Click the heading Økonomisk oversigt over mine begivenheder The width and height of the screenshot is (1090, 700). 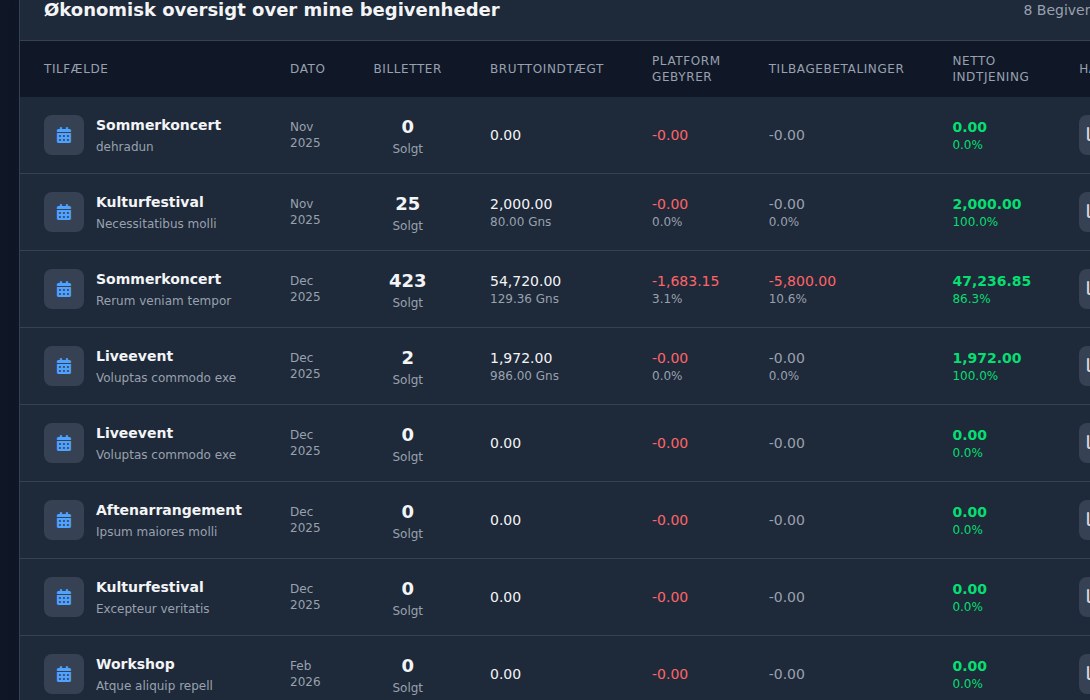pyautogui.click(x=272, y=10)
